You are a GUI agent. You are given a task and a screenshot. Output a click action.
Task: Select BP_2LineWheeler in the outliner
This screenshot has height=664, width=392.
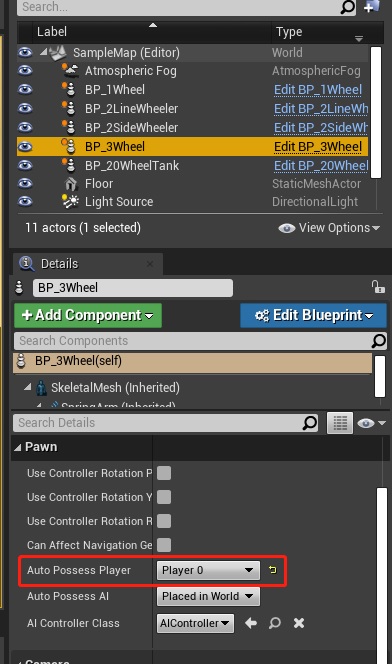coord(131,109)
